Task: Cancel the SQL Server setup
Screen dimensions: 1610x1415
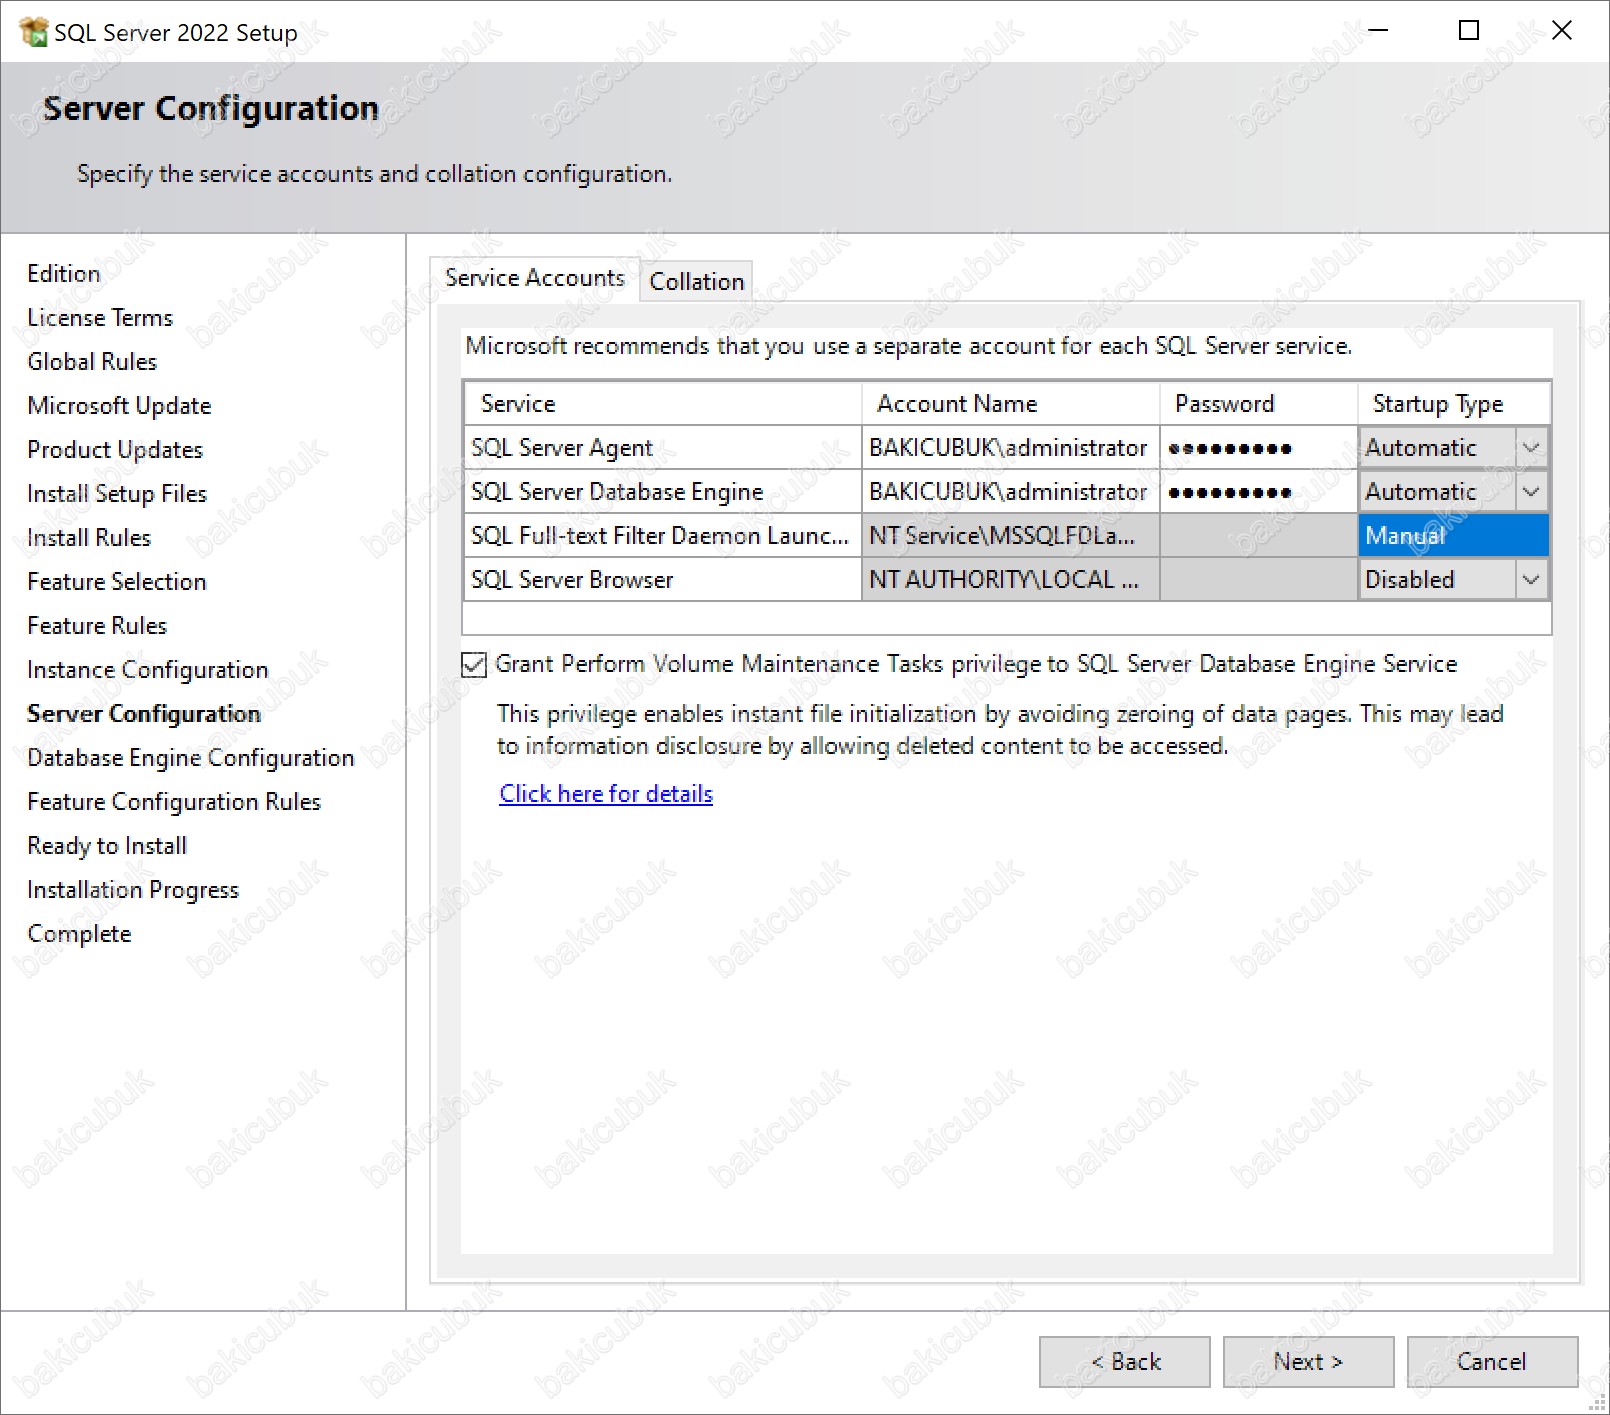Action: pyautogui.click(x=1492, y=1362)
